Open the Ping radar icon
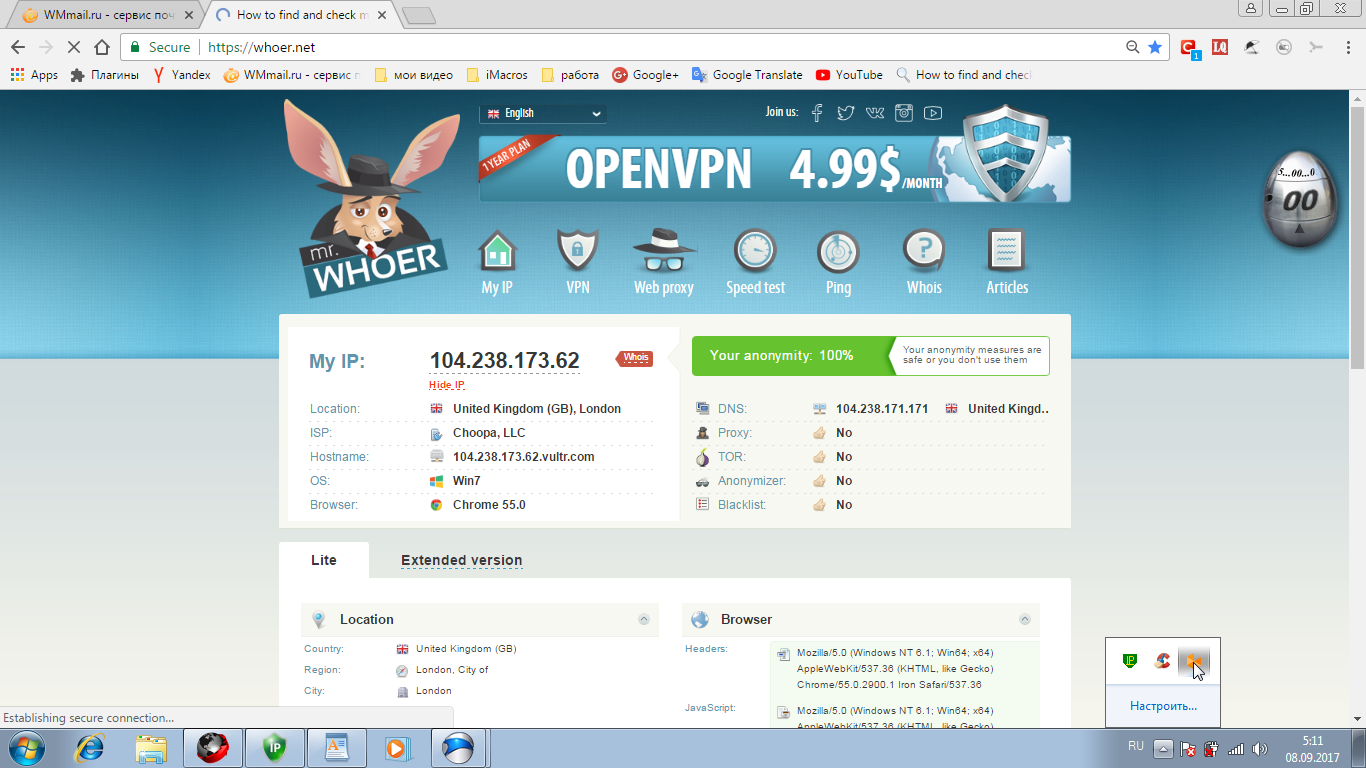 tap(838, 252)
